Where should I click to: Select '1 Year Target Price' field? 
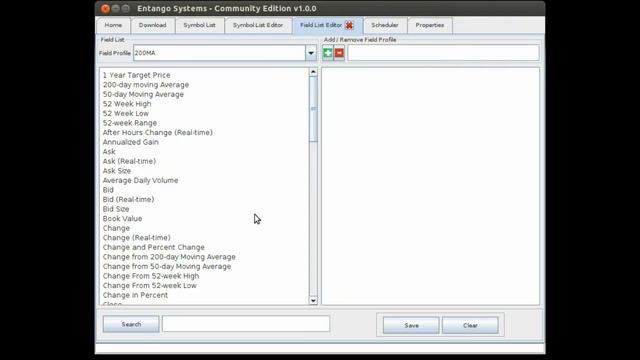137,75
